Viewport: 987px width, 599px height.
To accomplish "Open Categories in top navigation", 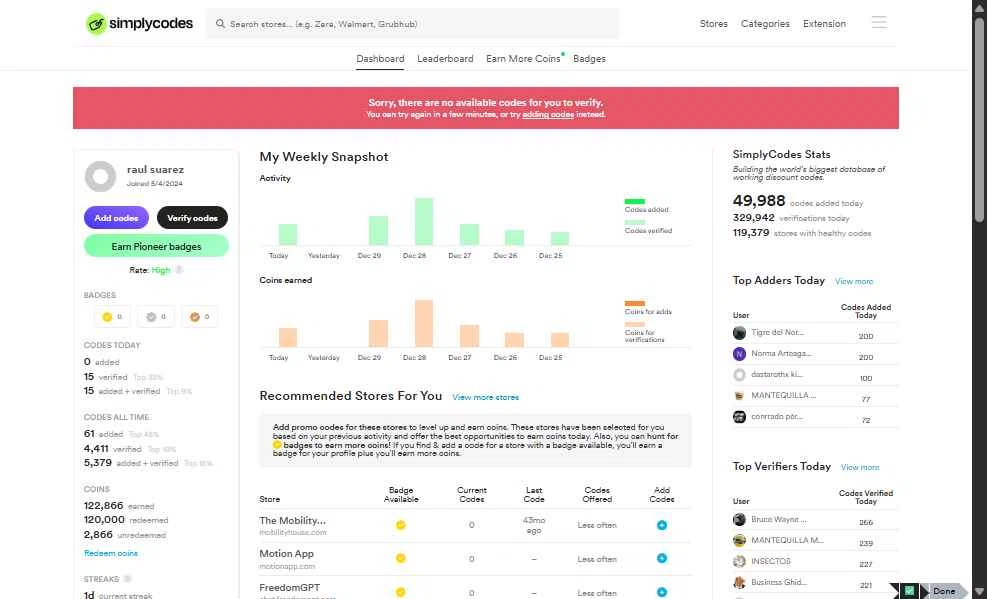I will [x=765, y=24].
